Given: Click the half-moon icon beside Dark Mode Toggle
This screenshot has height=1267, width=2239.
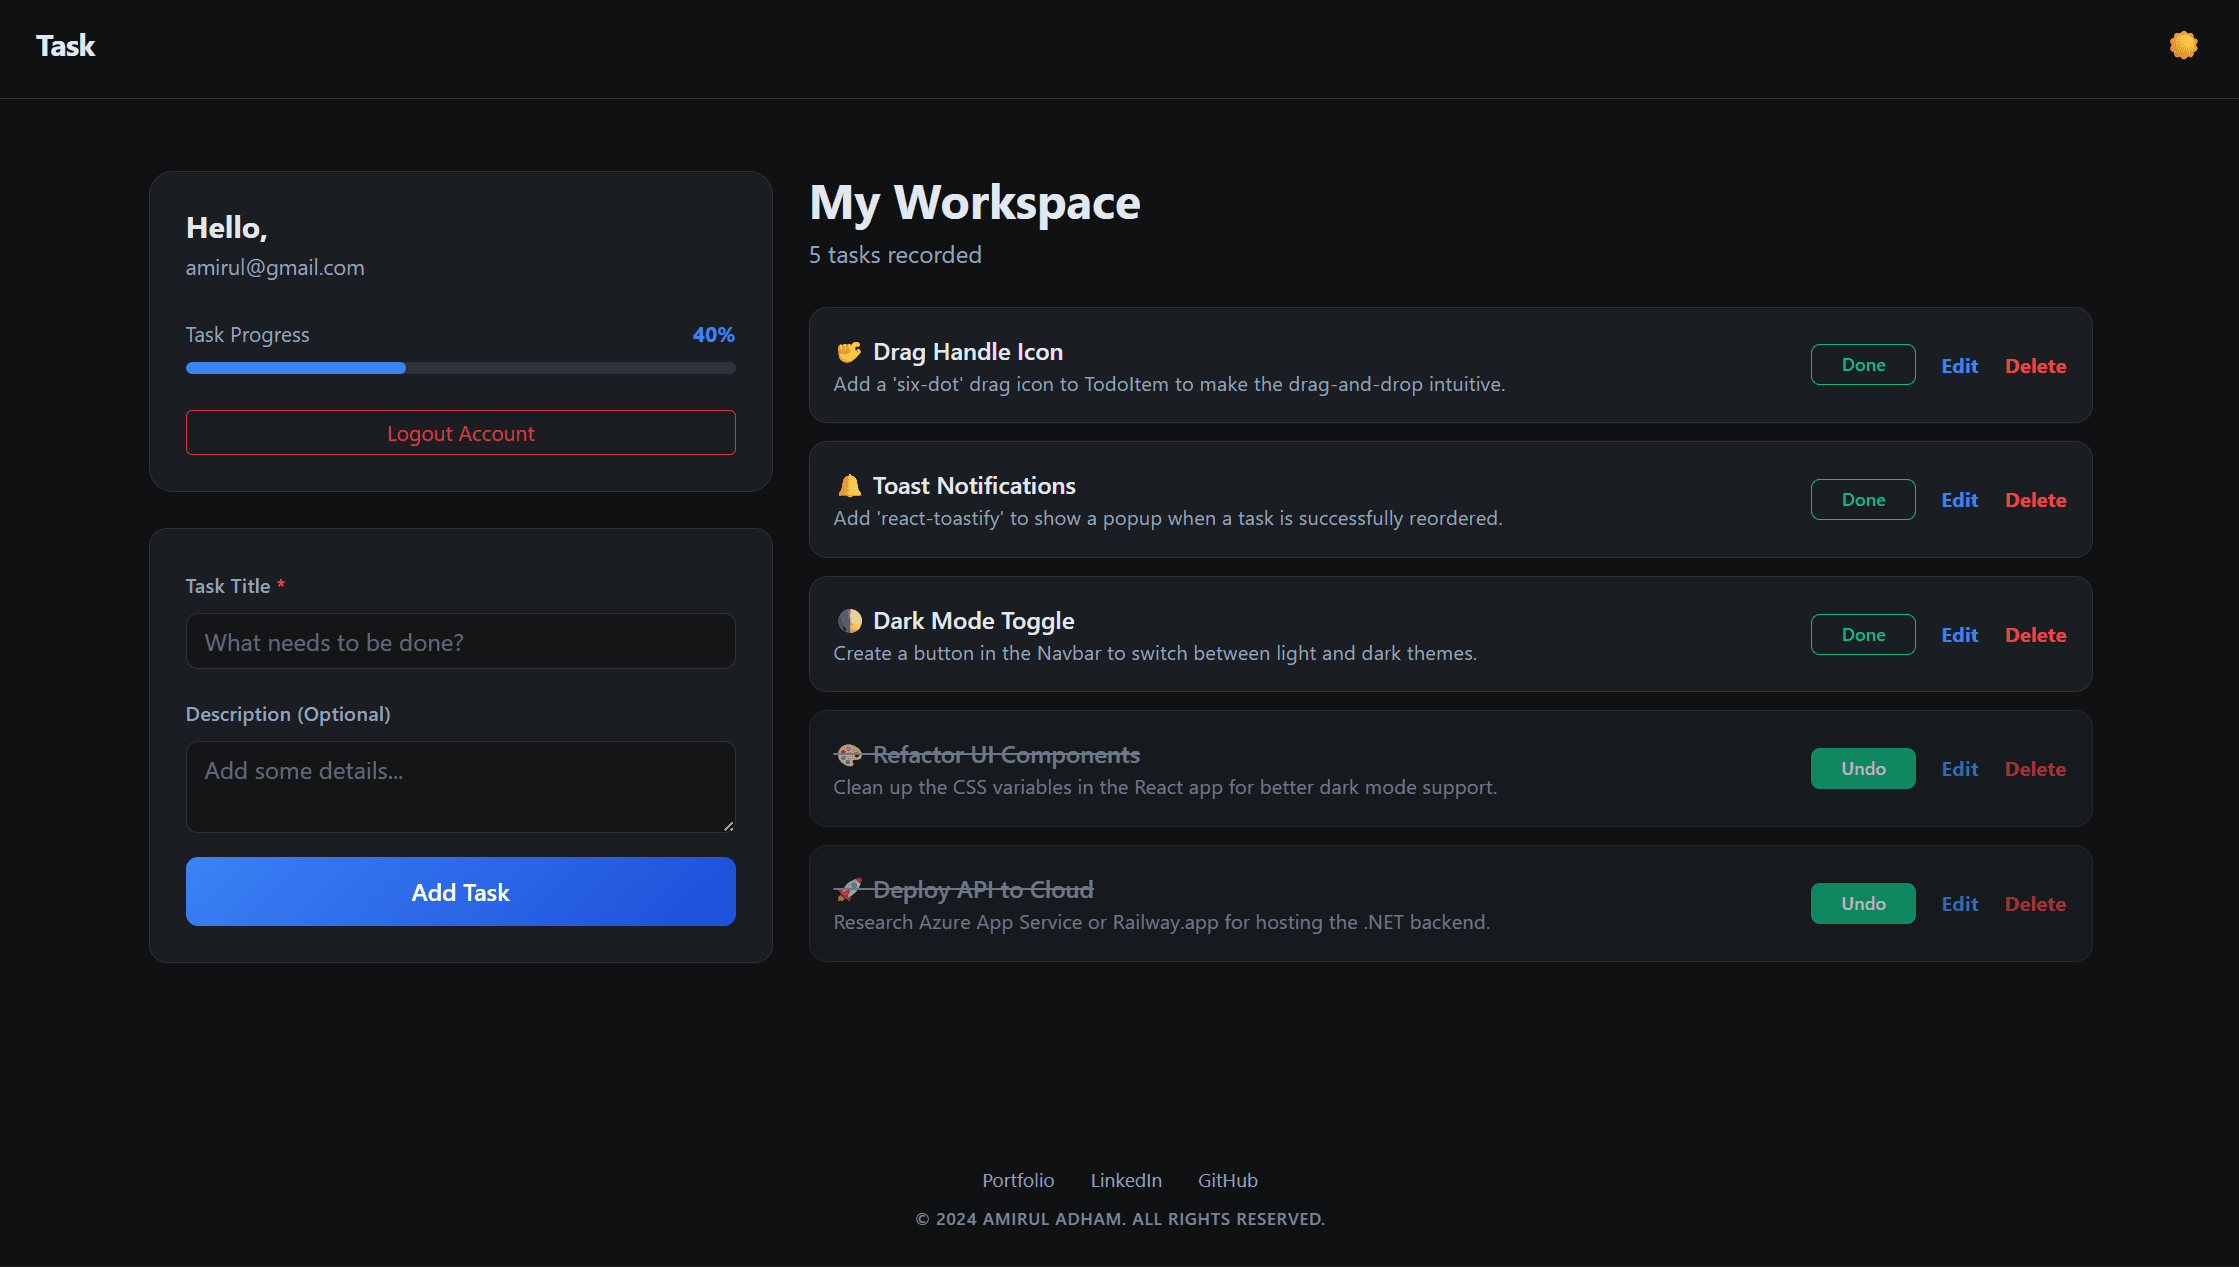Looking at the screenshot, I should (849, 620).
